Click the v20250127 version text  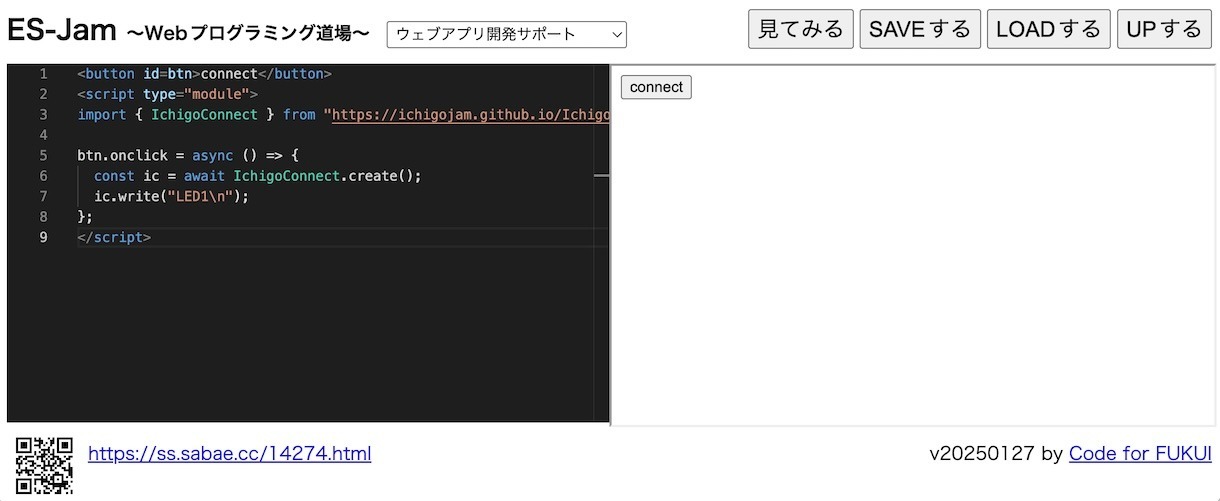coord(981,454)
